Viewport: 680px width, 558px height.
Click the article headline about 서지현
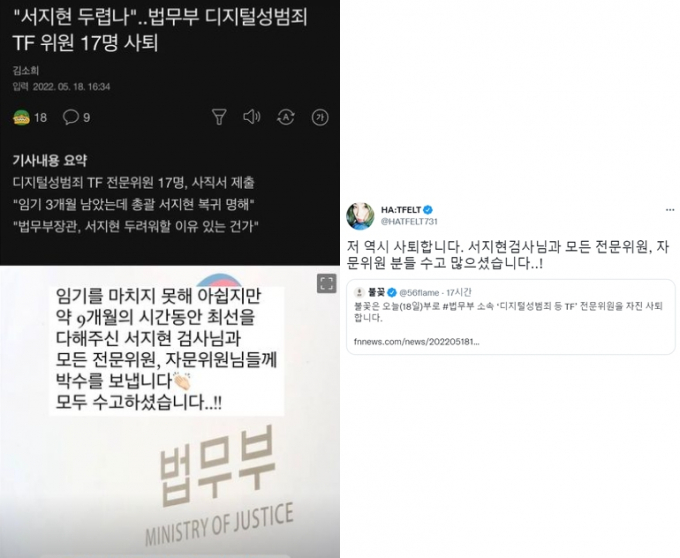click(160, 29)
